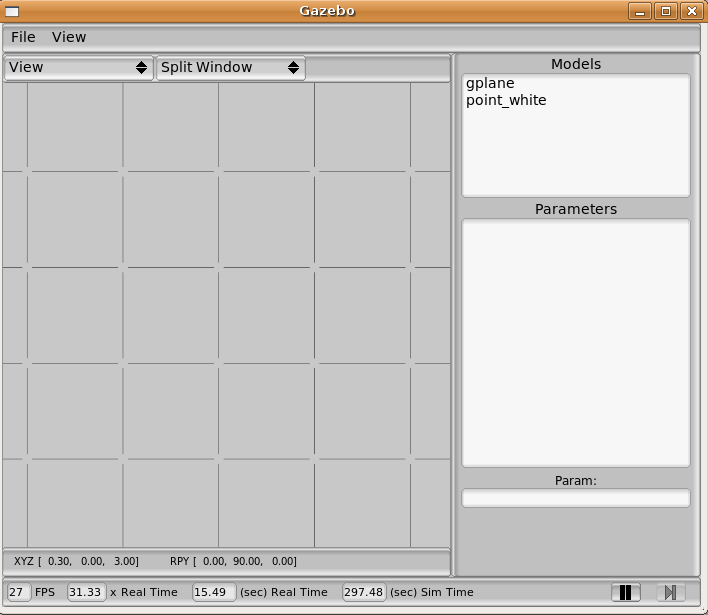
Task: Open the window menu icon in title bar
Action: coord(12,11)
